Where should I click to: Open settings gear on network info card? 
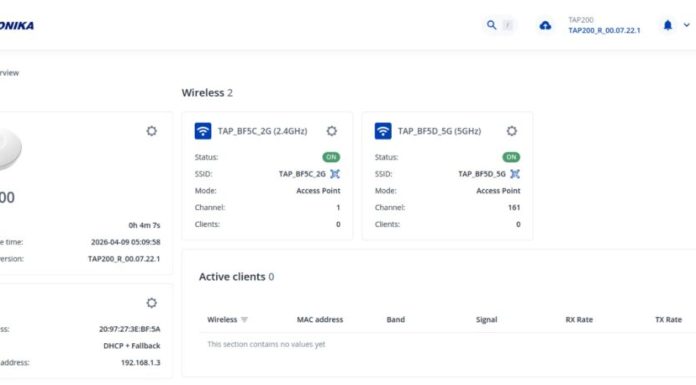[x=151, y=303]
